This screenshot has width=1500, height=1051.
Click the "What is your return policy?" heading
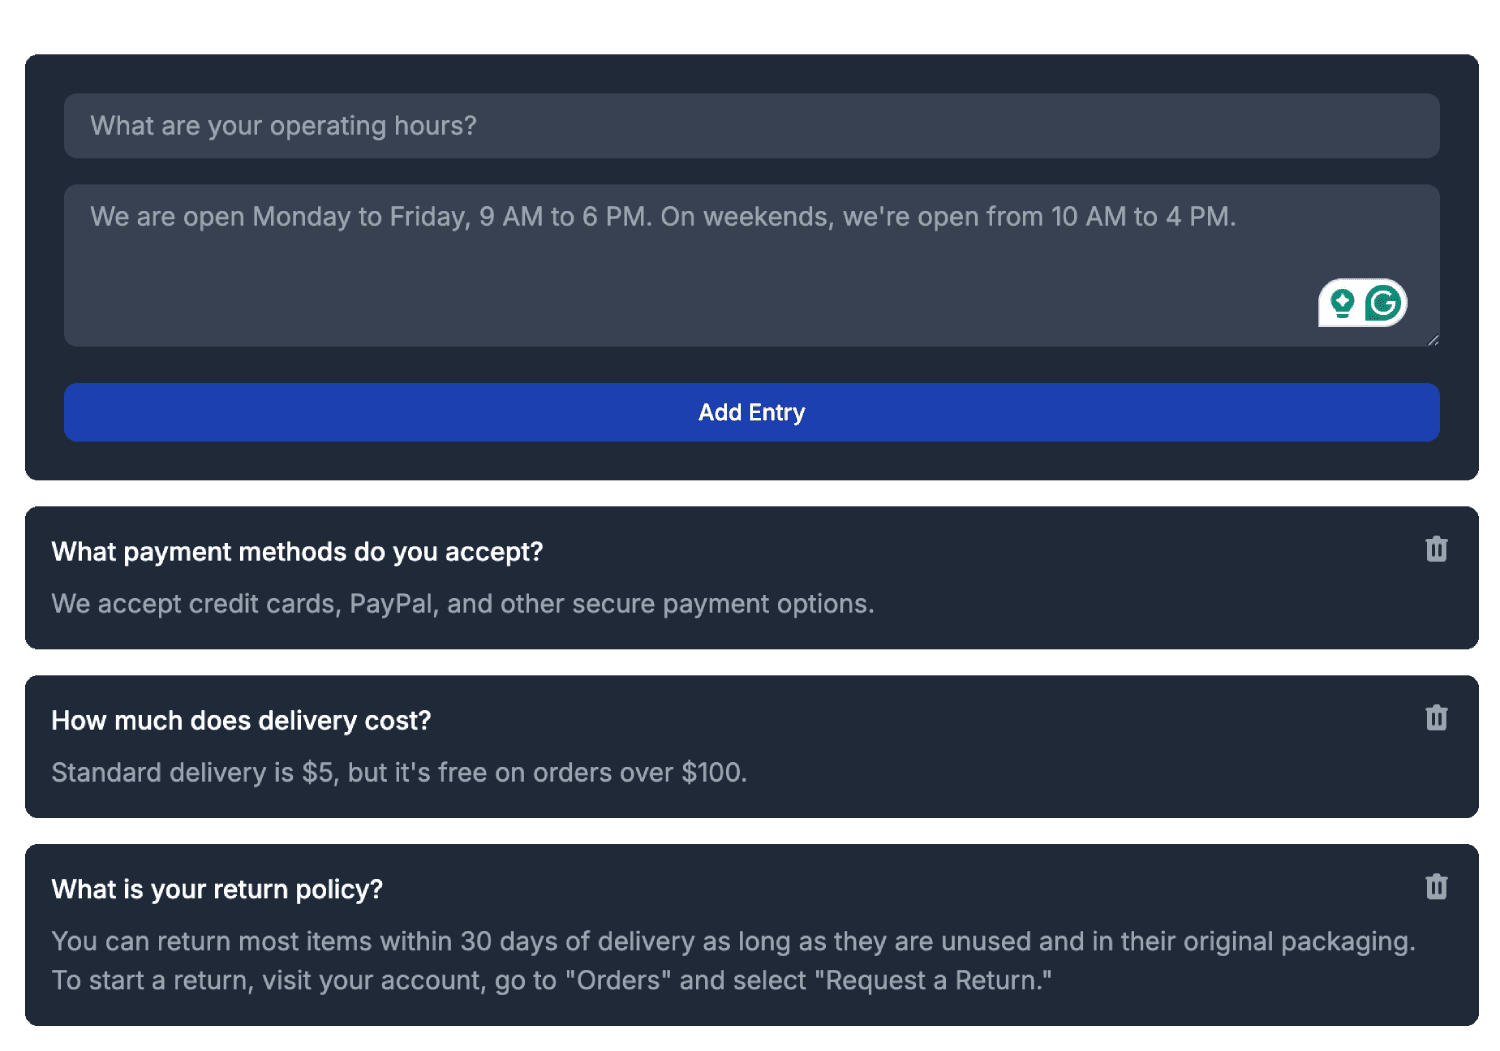(217, 890)
